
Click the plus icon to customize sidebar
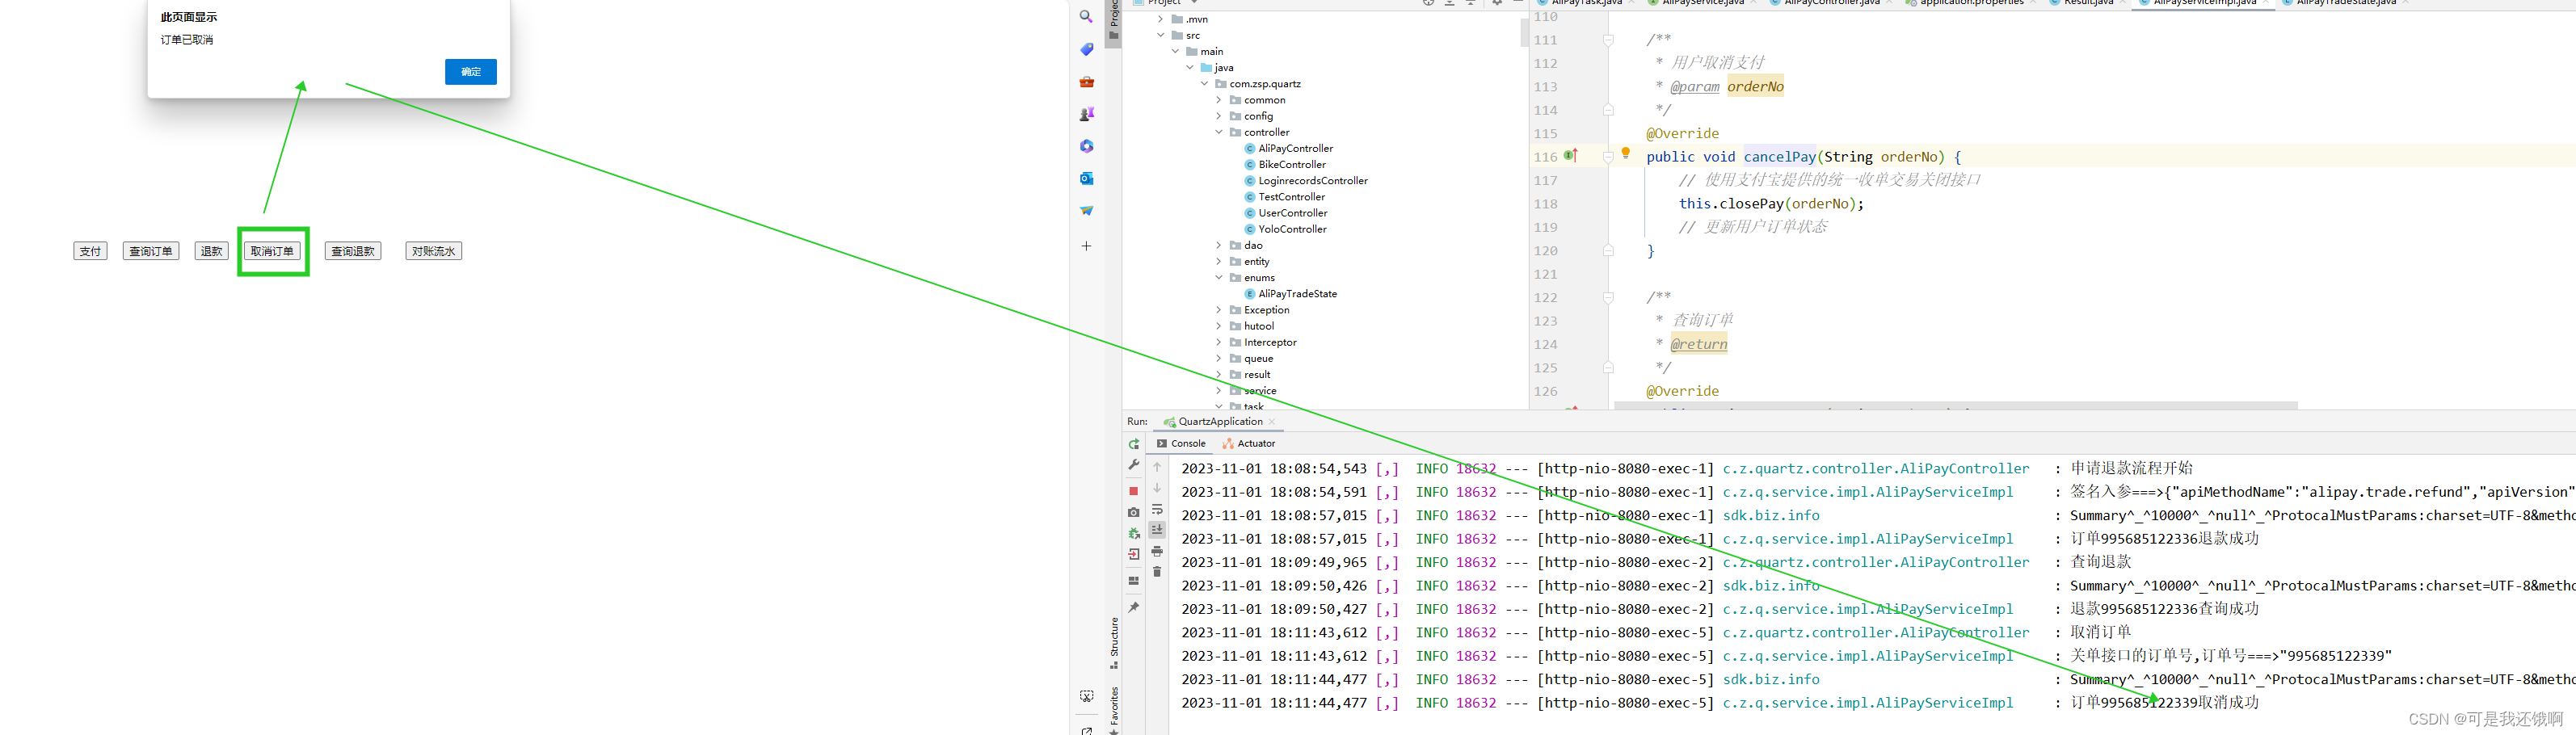click(x=1086, y=246)
